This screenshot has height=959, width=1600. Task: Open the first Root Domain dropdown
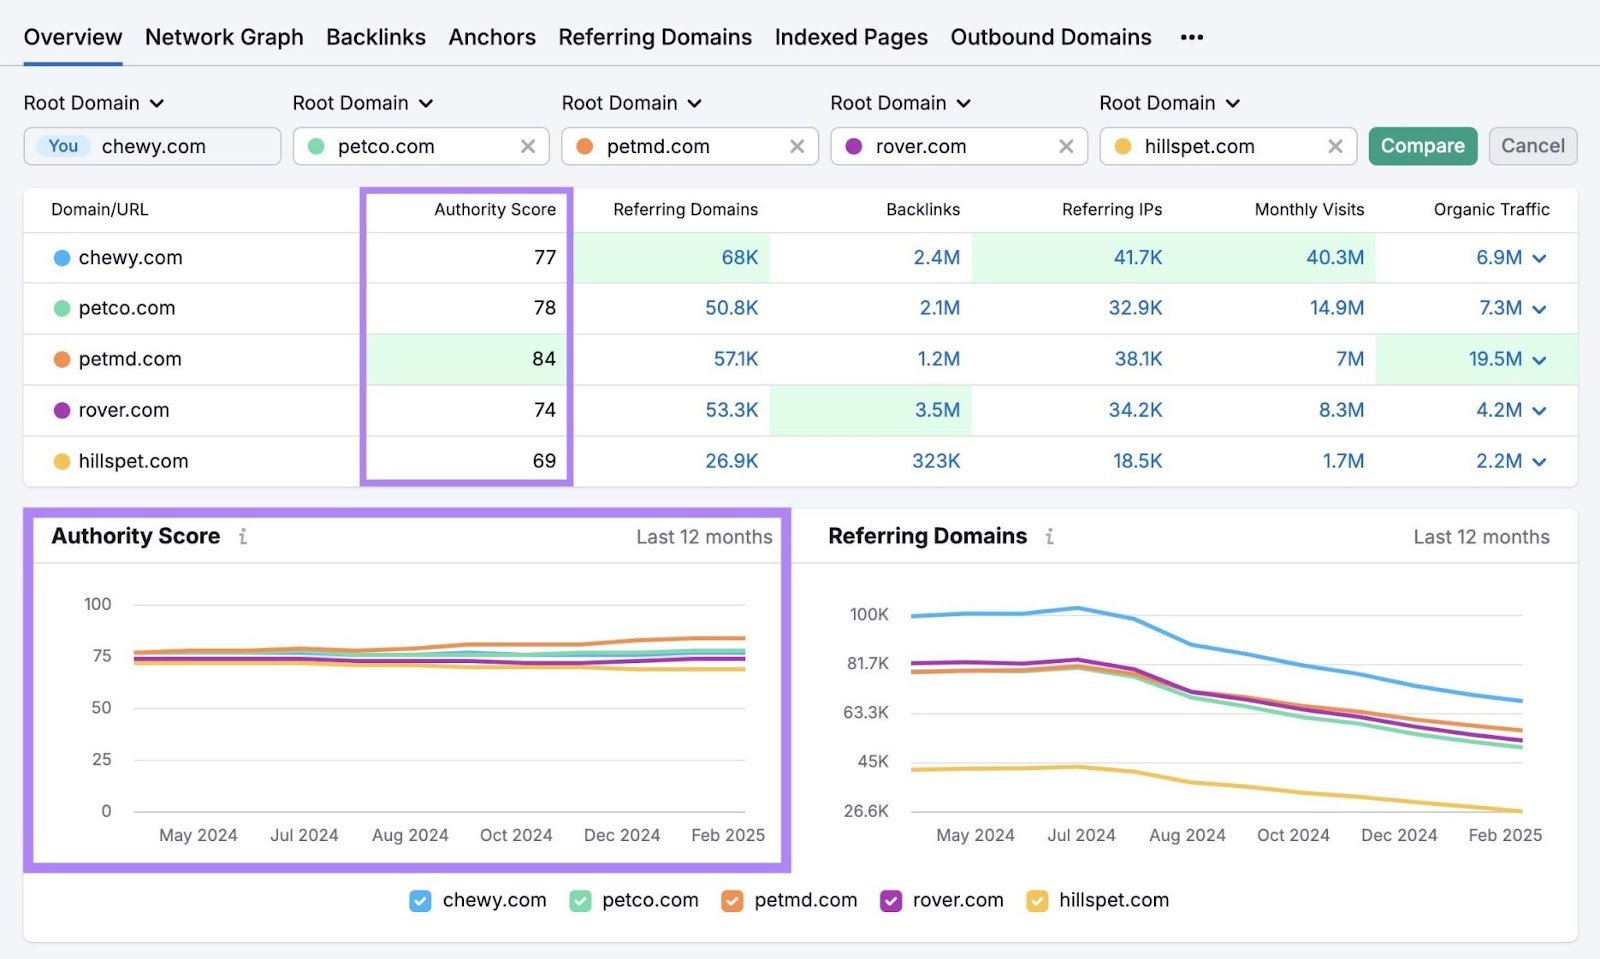pos(95,102)
